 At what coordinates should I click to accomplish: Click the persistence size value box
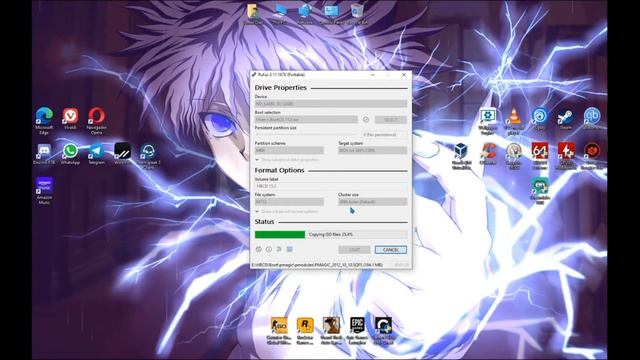pos(384,135)
